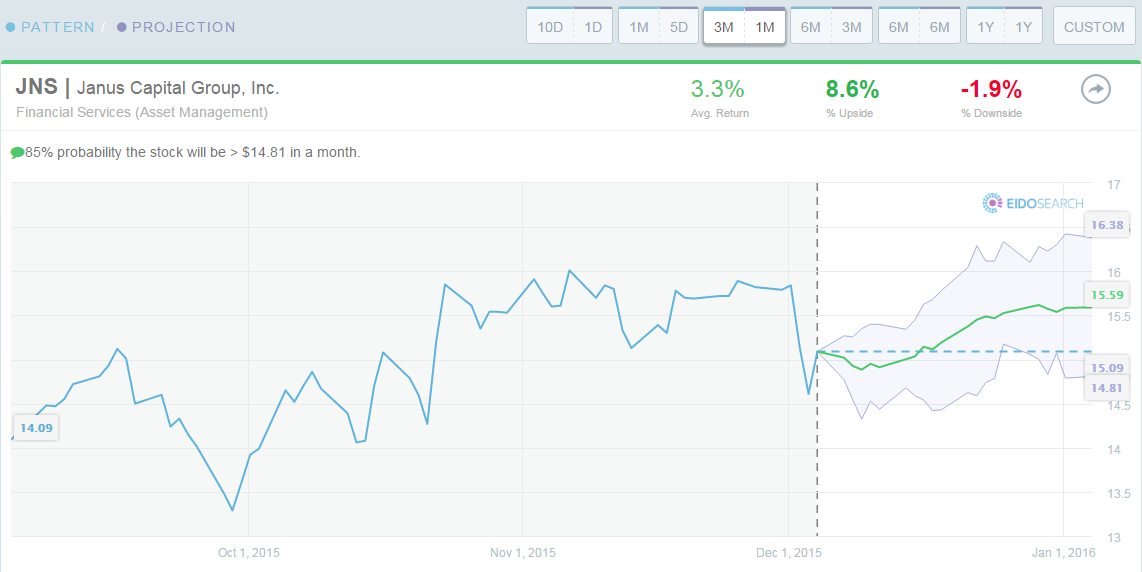The image size is (1142, 572).
Task: Click the dashed vertical projection start line
Action: point(817,360)
